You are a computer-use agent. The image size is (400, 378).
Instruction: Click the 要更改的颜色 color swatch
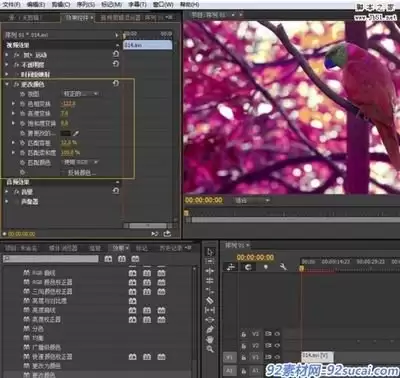pyautogui.click(x=66, y=133)
